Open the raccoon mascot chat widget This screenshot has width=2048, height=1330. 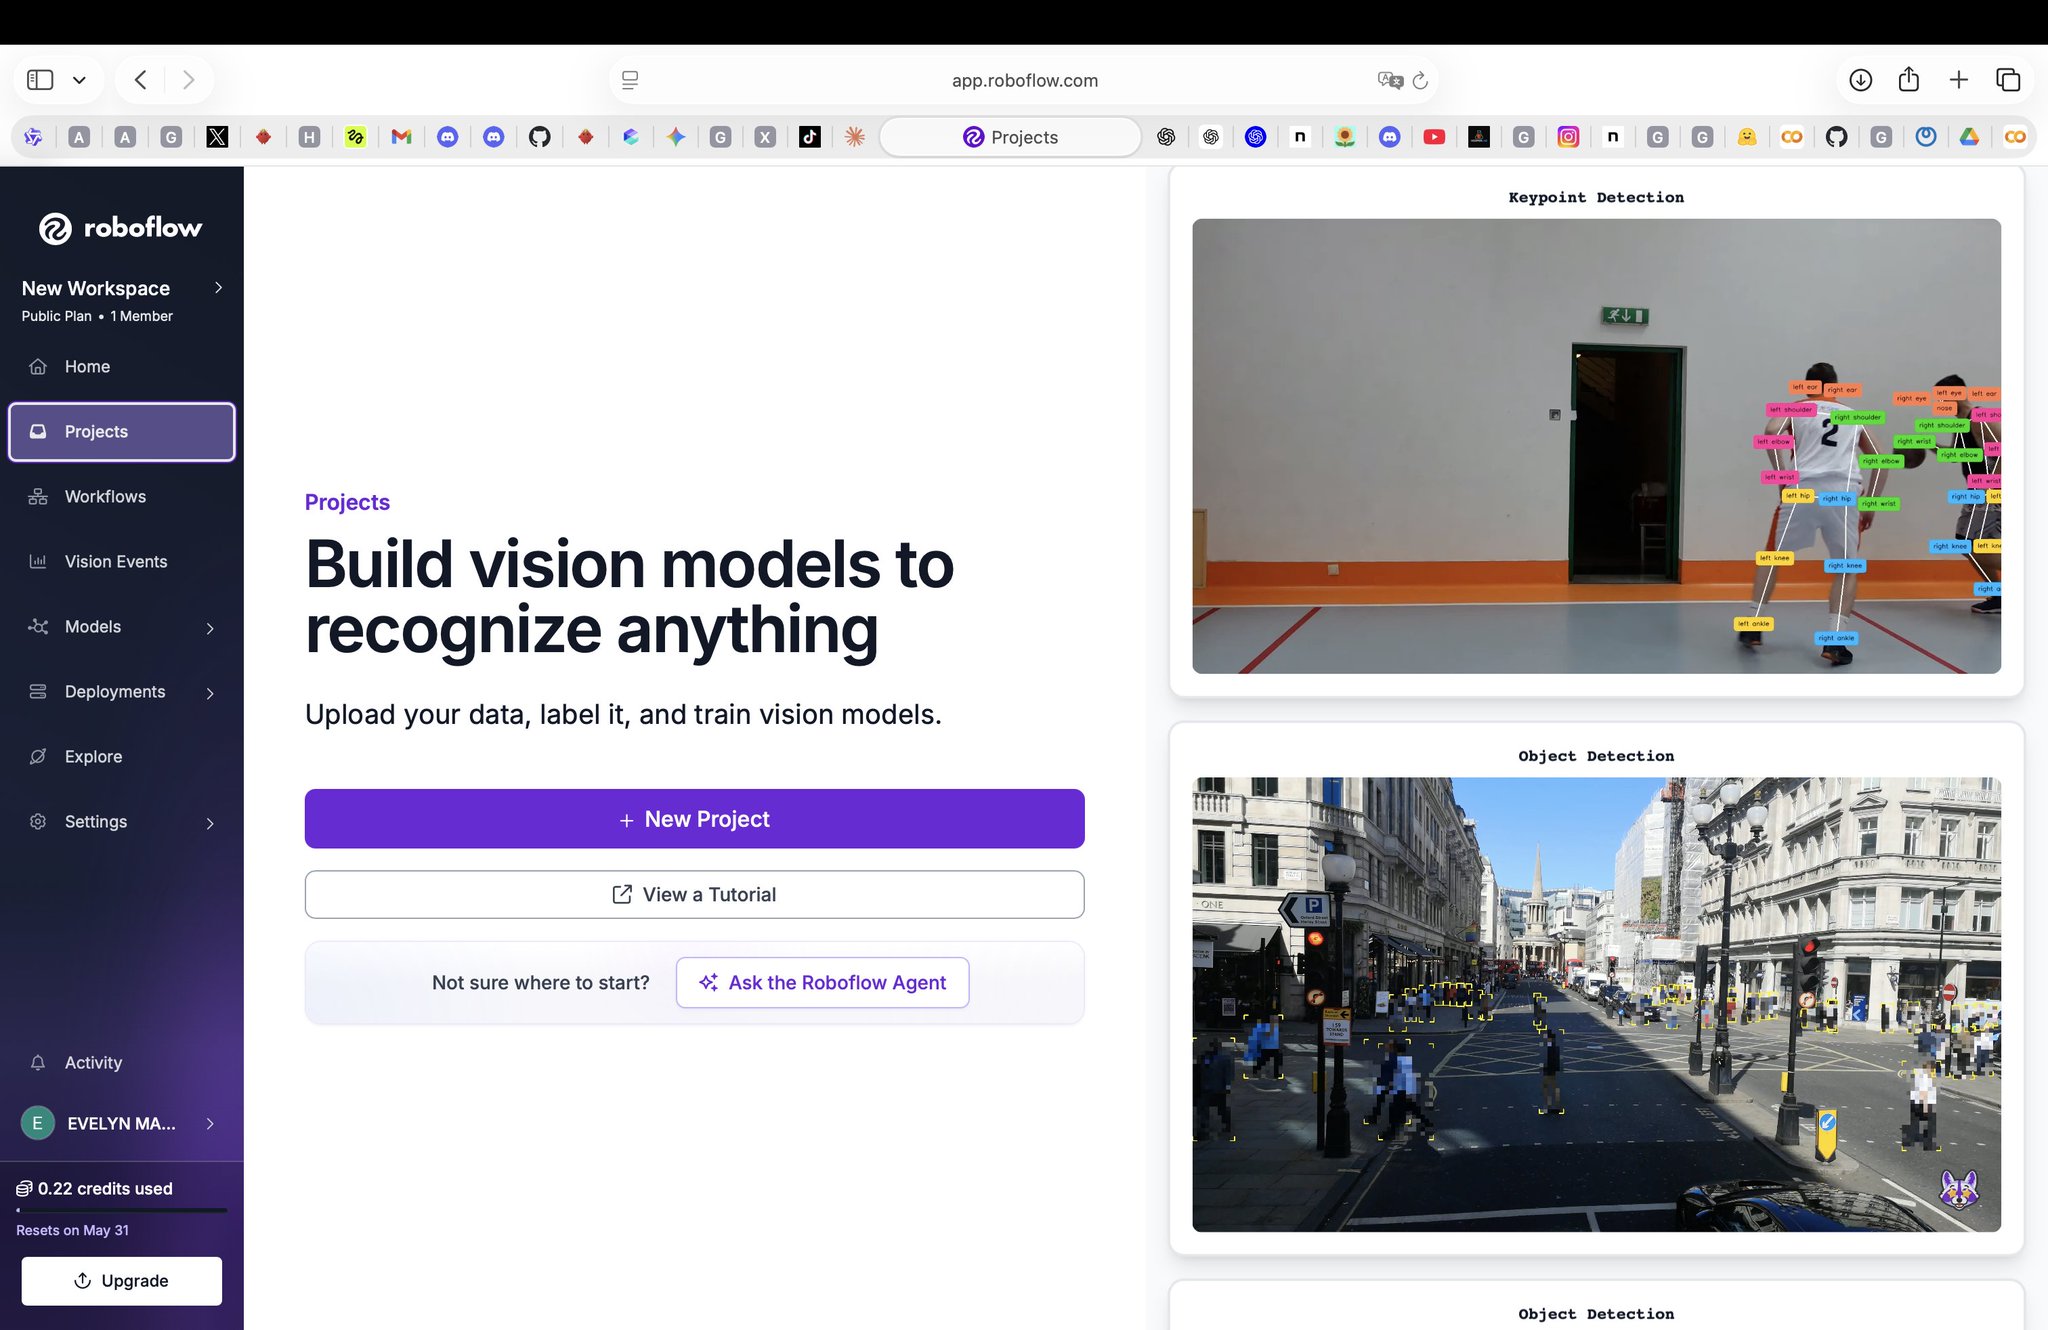point(1959,1189)
